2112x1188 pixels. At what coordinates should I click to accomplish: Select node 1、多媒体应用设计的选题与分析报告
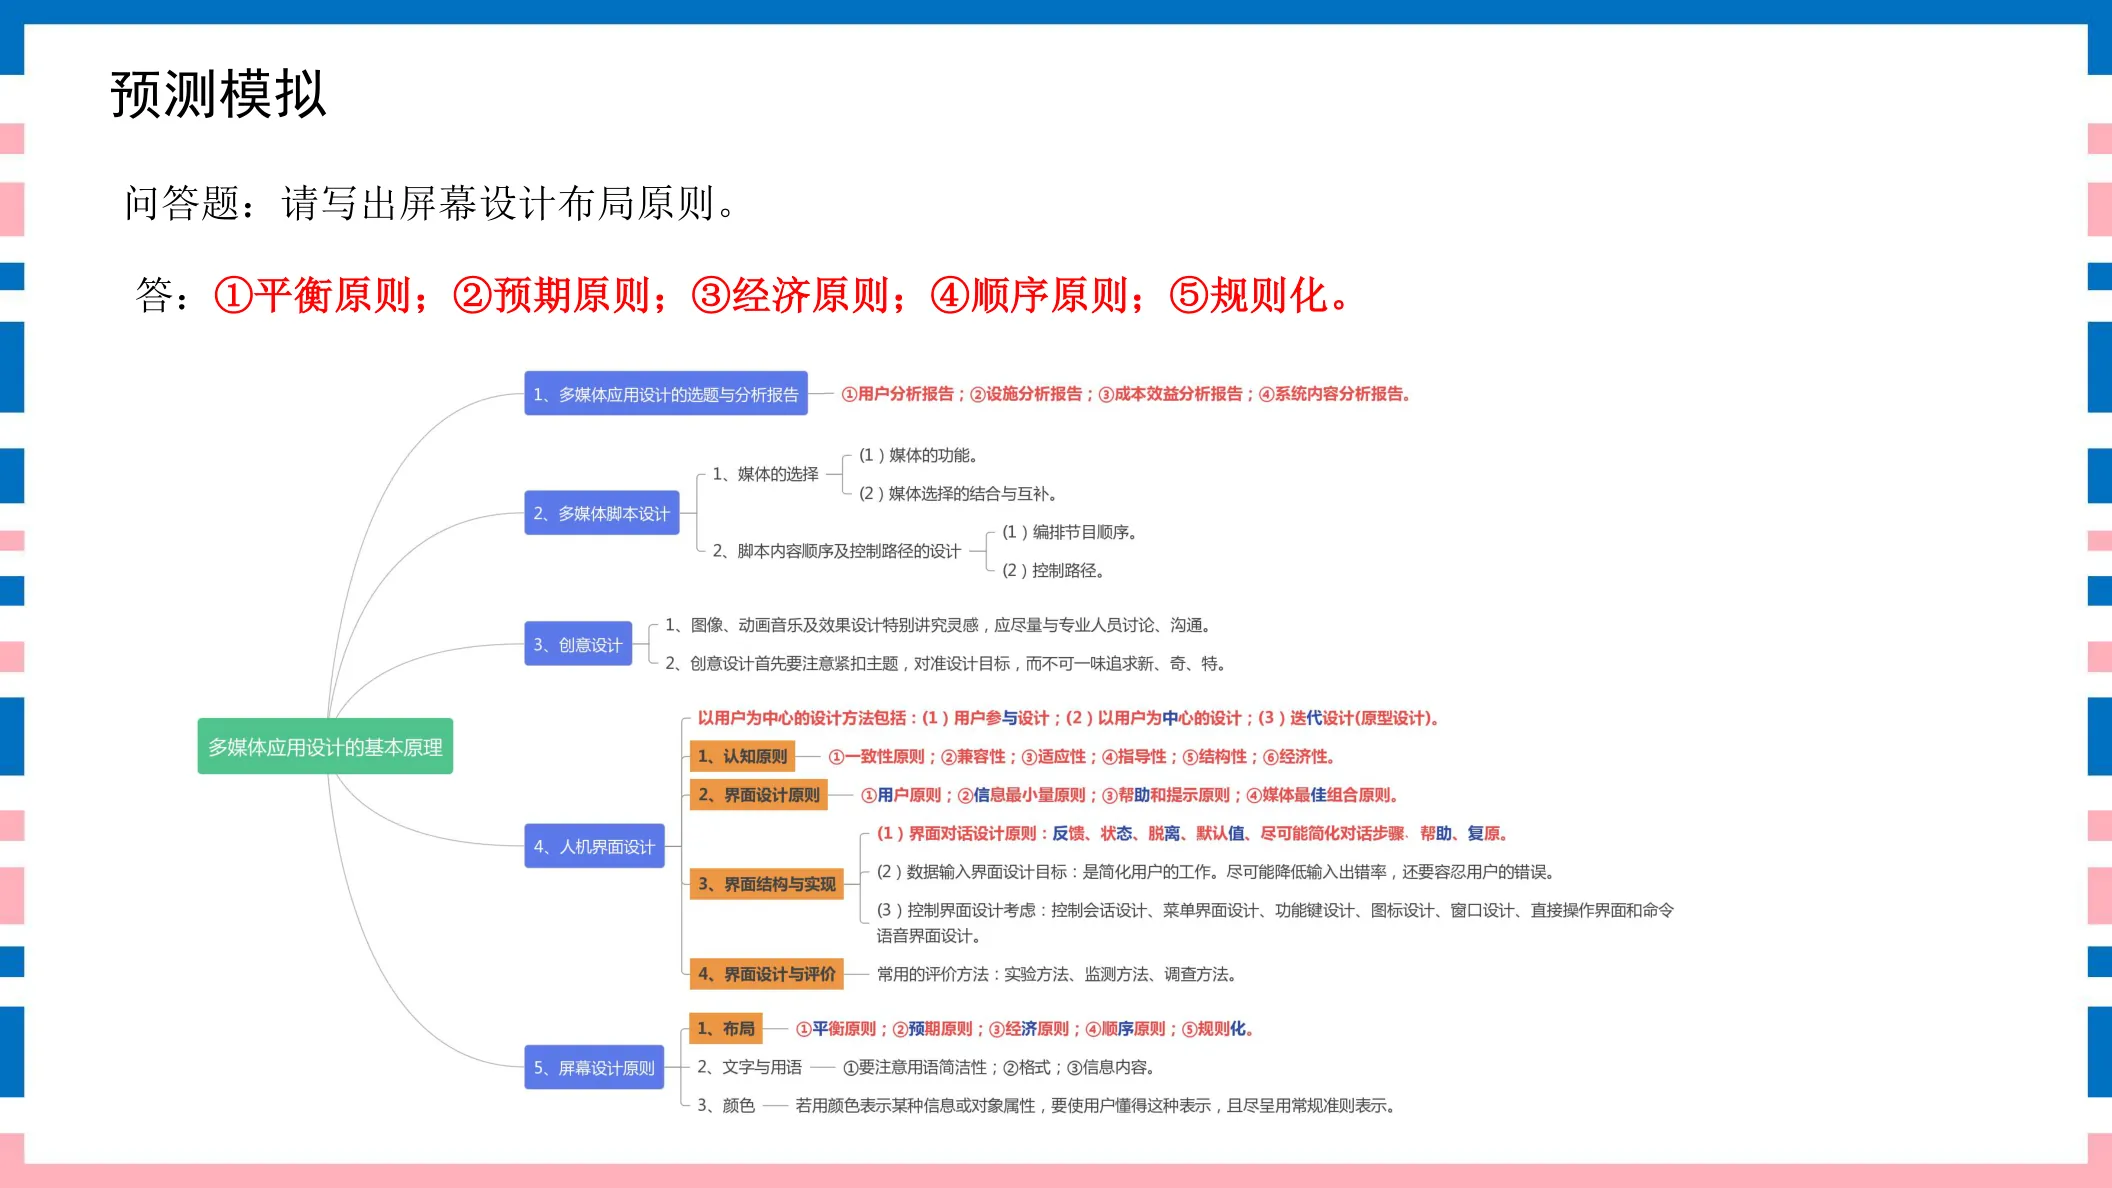[x=666, y=394]
